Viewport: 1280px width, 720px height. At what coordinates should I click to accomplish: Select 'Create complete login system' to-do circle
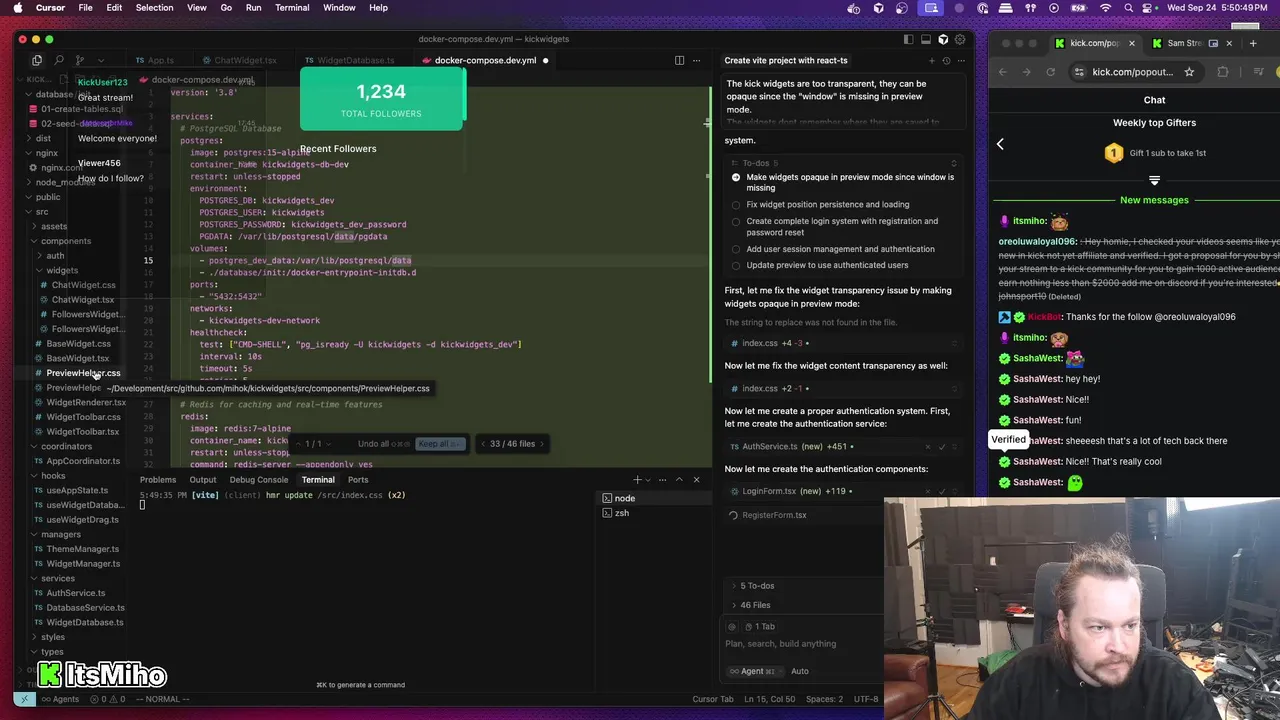736,222
